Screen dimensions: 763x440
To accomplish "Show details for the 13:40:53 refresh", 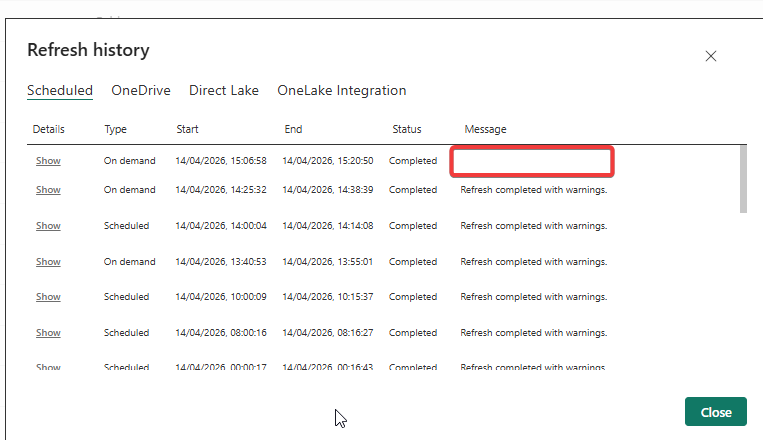I will click(48, 262).
